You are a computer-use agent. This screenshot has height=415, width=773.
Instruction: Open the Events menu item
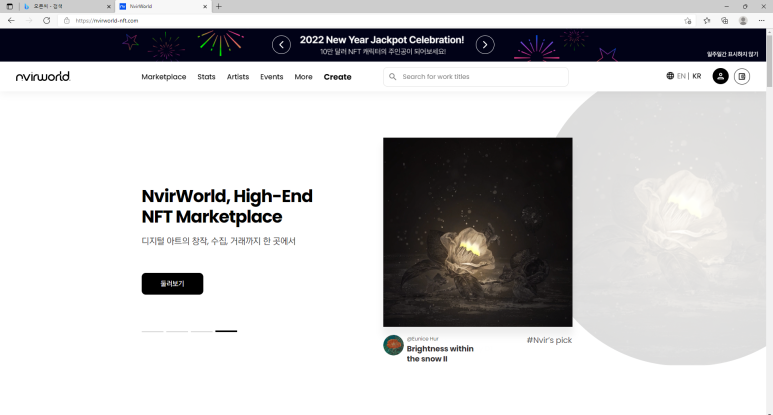[x=272, y=77]
